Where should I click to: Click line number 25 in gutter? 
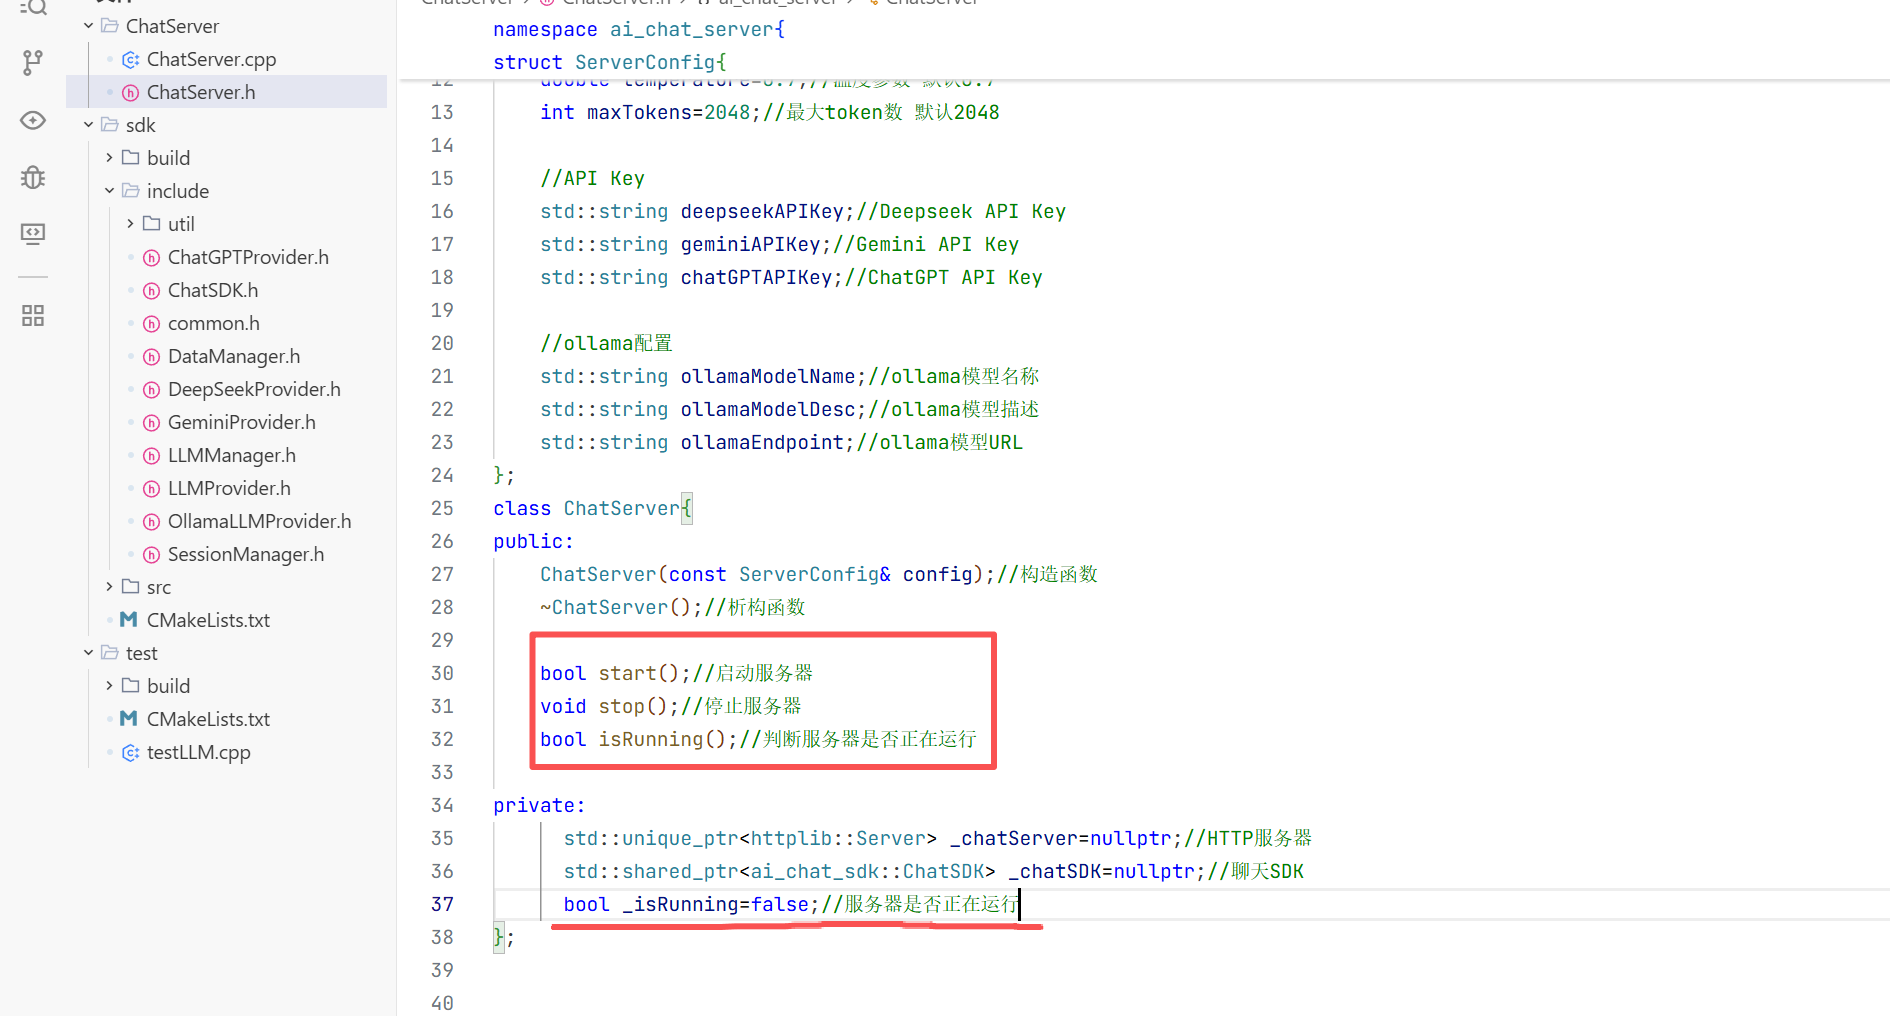(442, 508)
